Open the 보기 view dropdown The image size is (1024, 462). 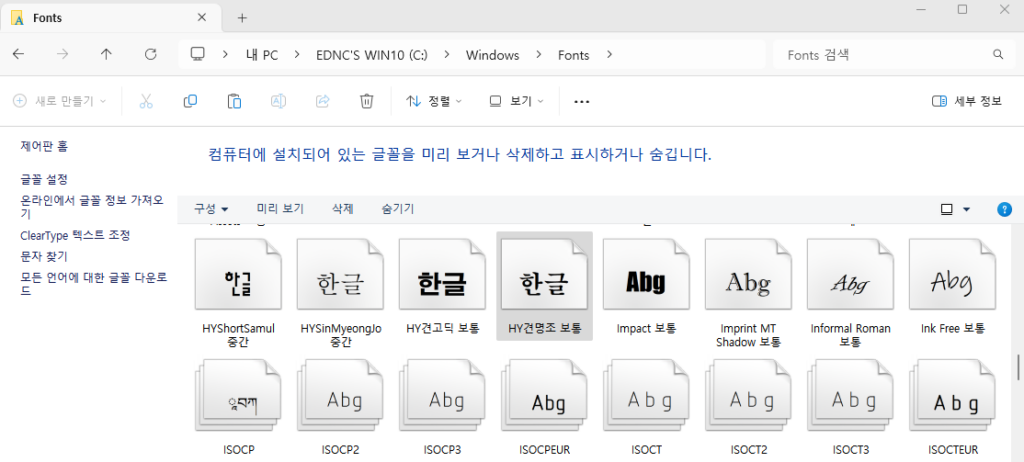[516, 101]
